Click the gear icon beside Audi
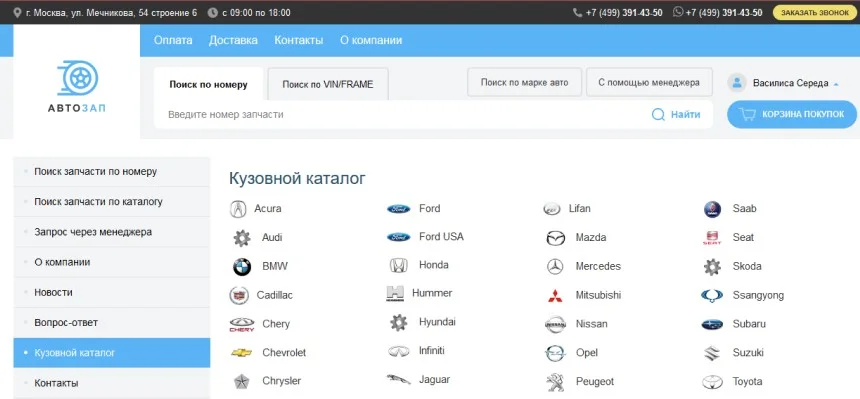 [x=242, y=238]
